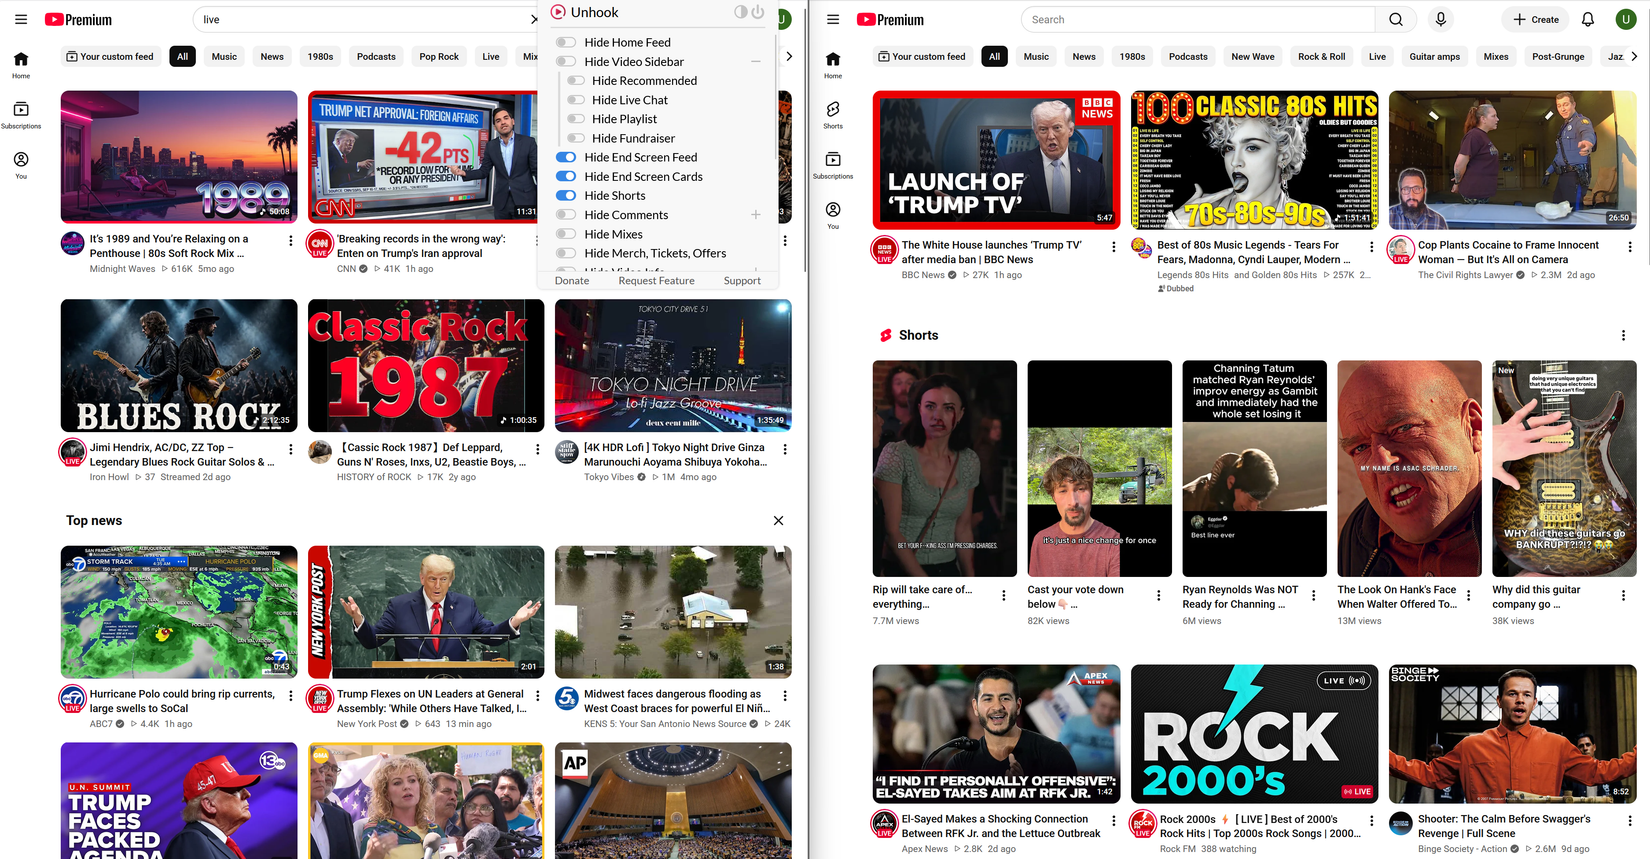The width and height of the screenshot is (1650, 859).
Task: Select New Wave chip in right window
Action: (1252, 56)
